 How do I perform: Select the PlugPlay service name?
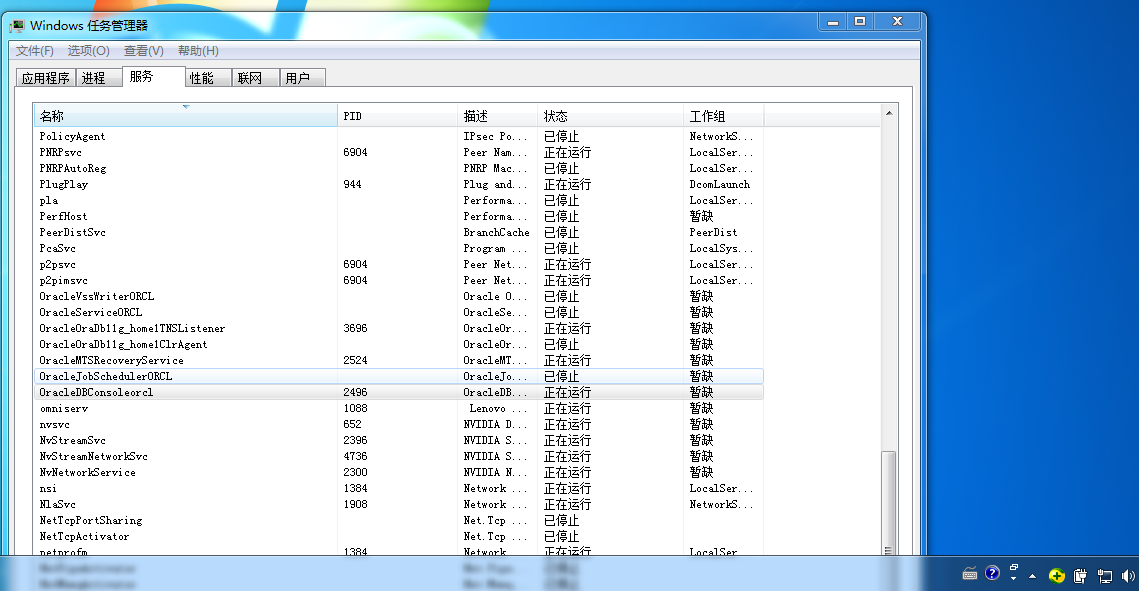coord(63,184)
